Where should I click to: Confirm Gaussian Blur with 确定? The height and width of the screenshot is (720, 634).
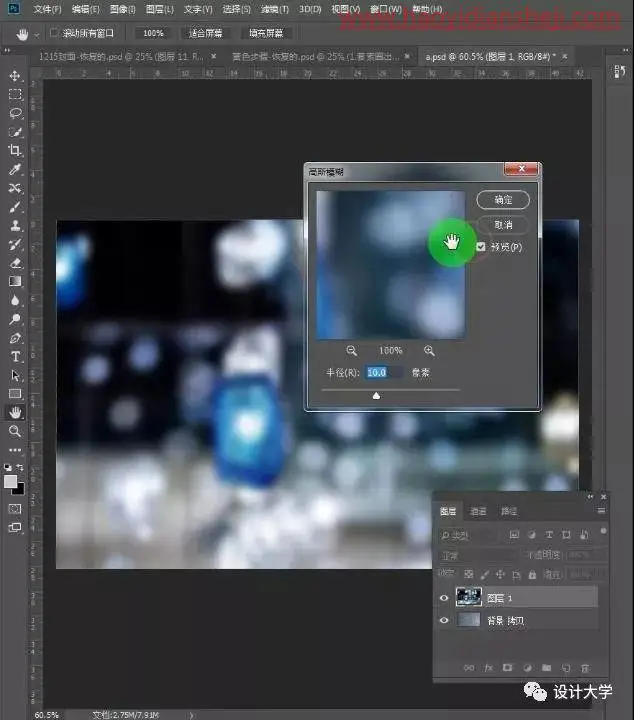click(x=503, y=200)
